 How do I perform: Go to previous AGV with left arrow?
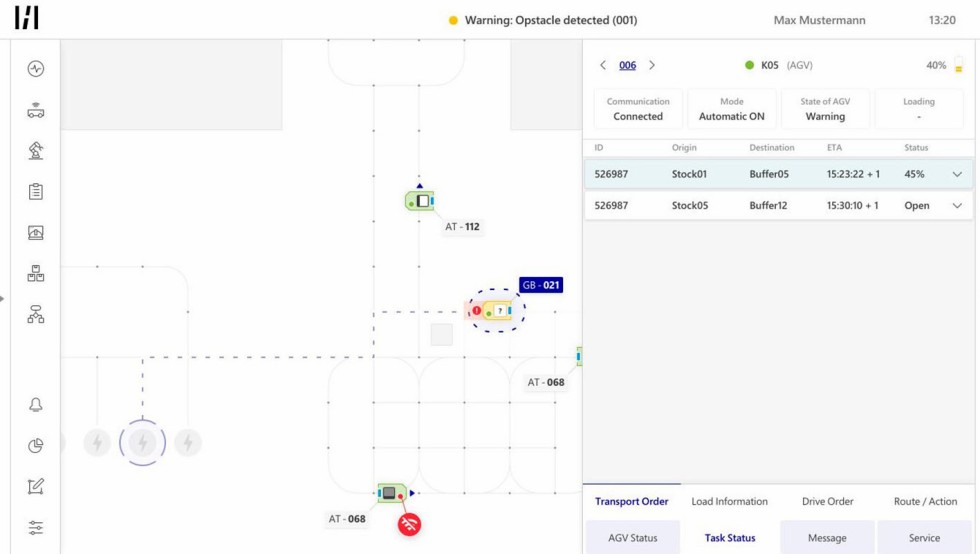click(x=603, y=66)
